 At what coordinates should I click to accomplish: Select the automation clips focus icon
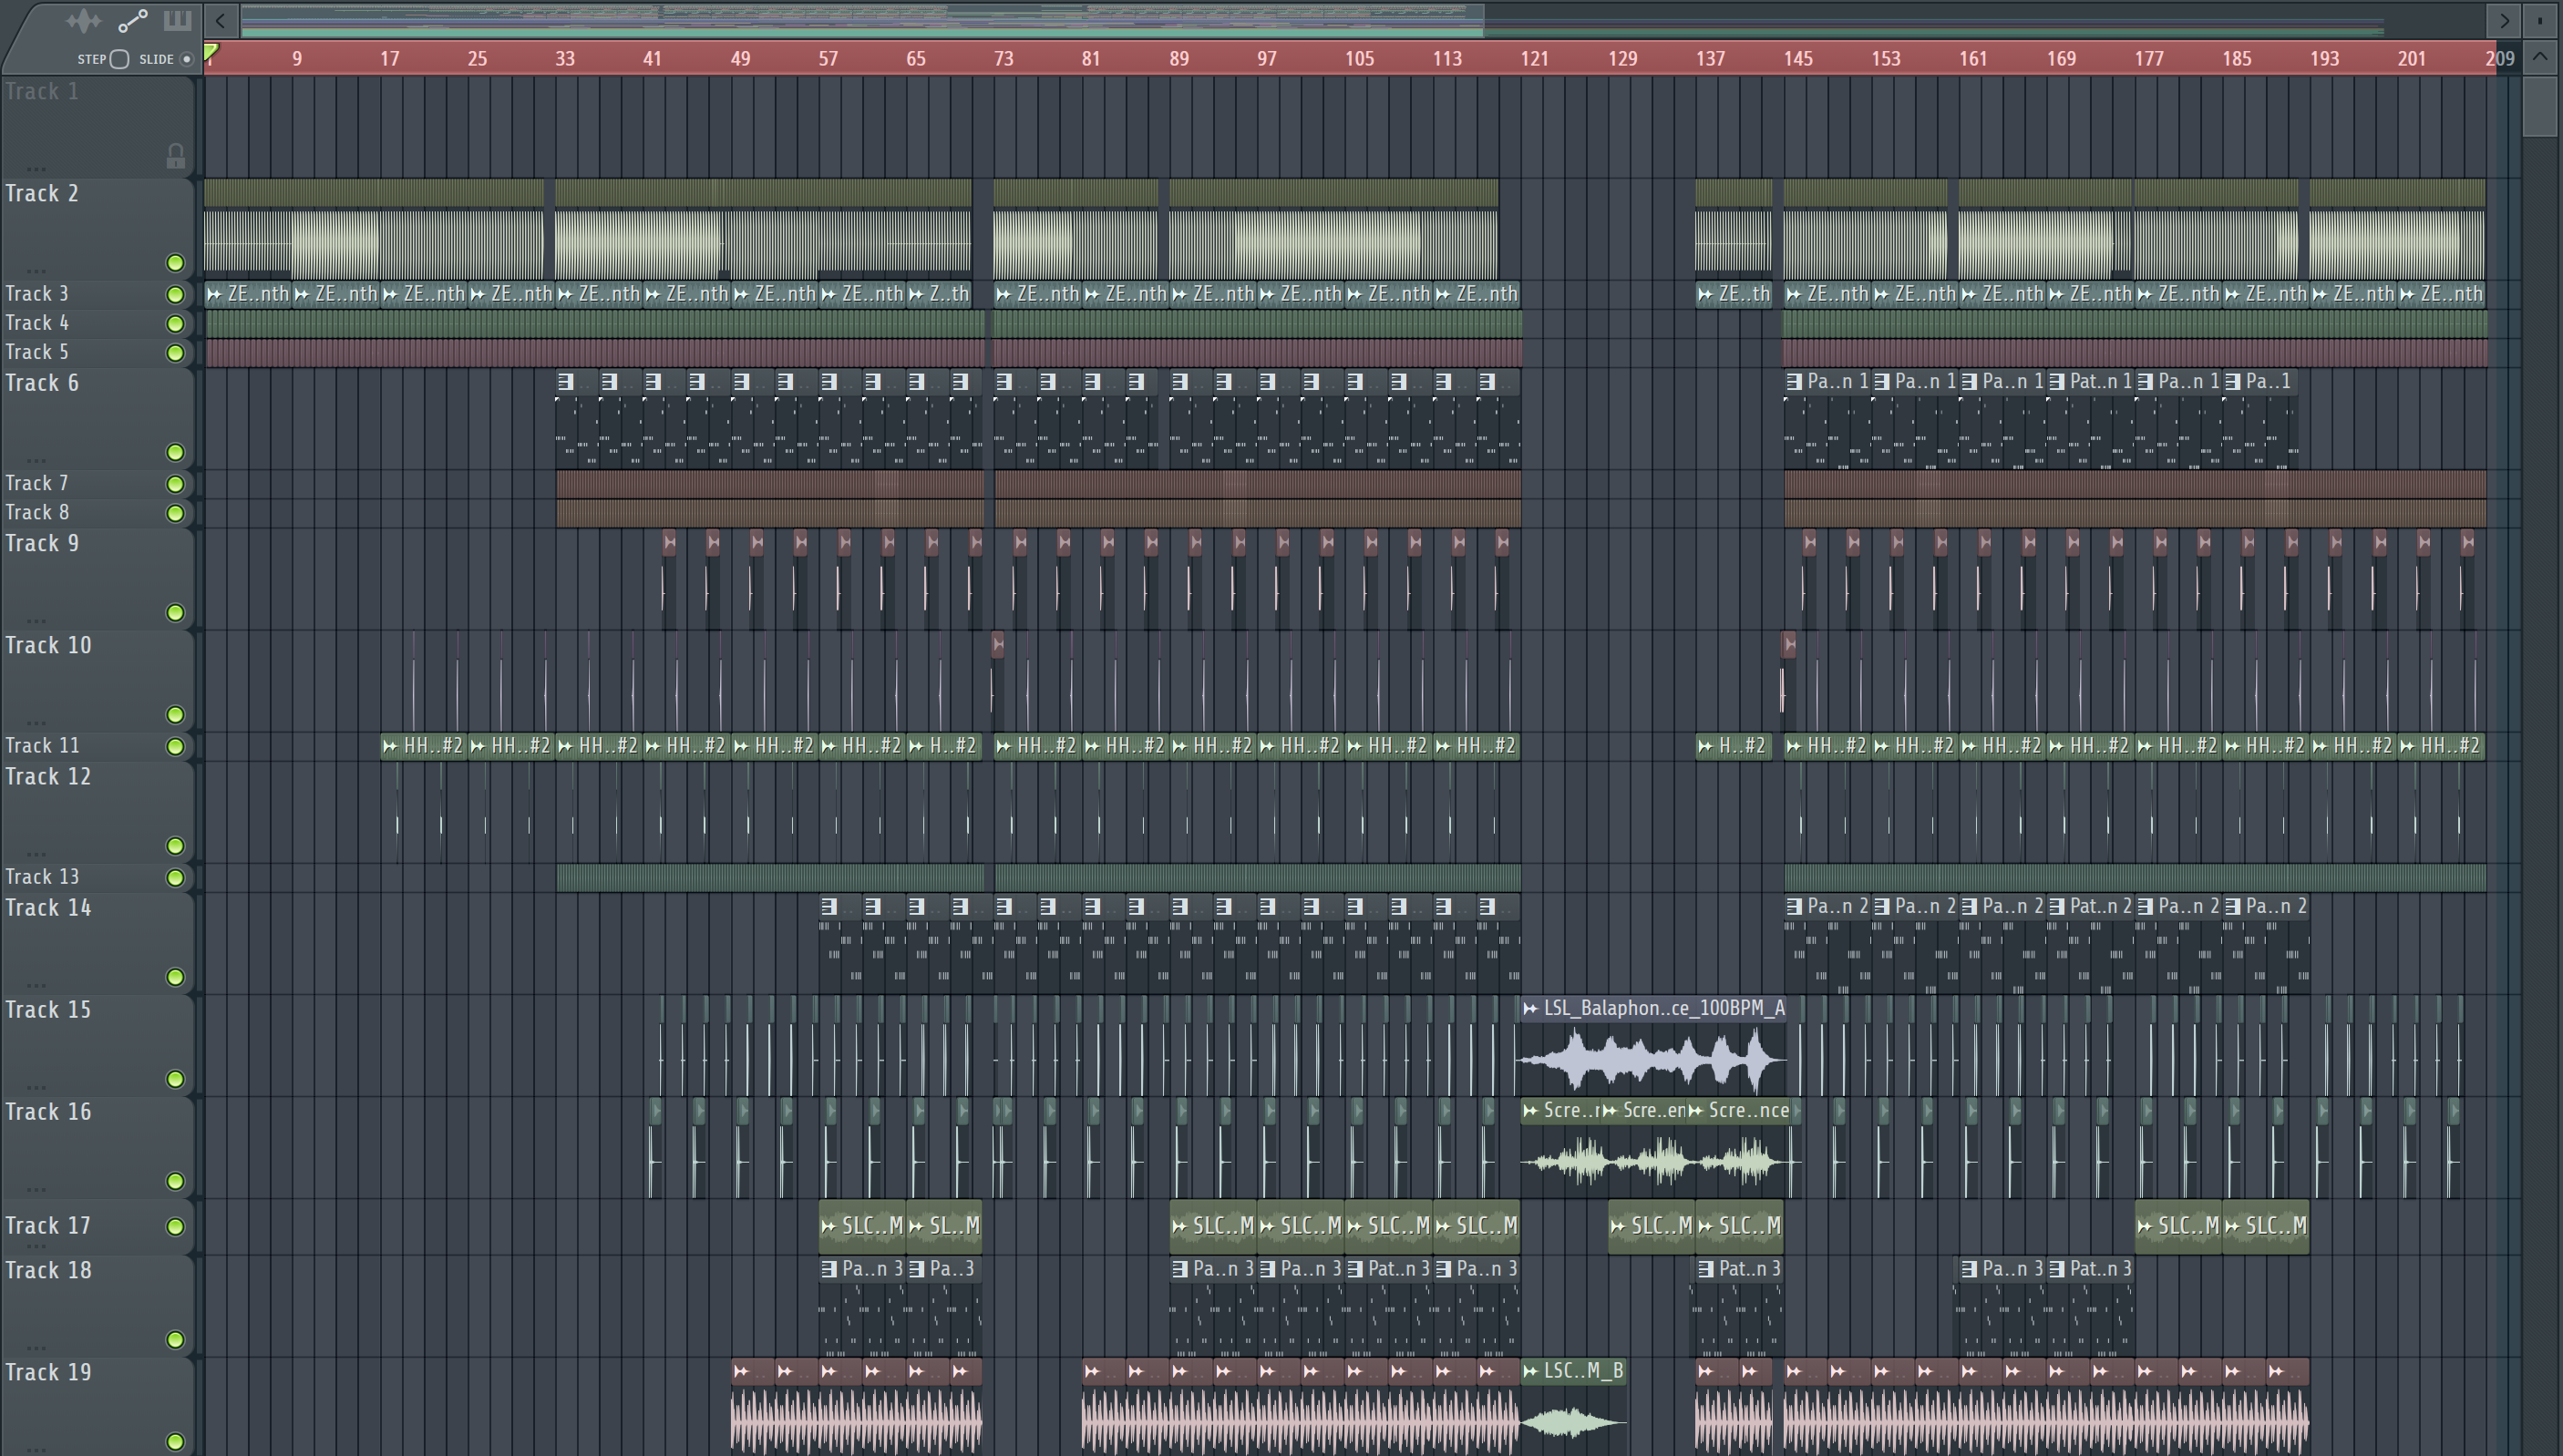[x=133, y=20]
